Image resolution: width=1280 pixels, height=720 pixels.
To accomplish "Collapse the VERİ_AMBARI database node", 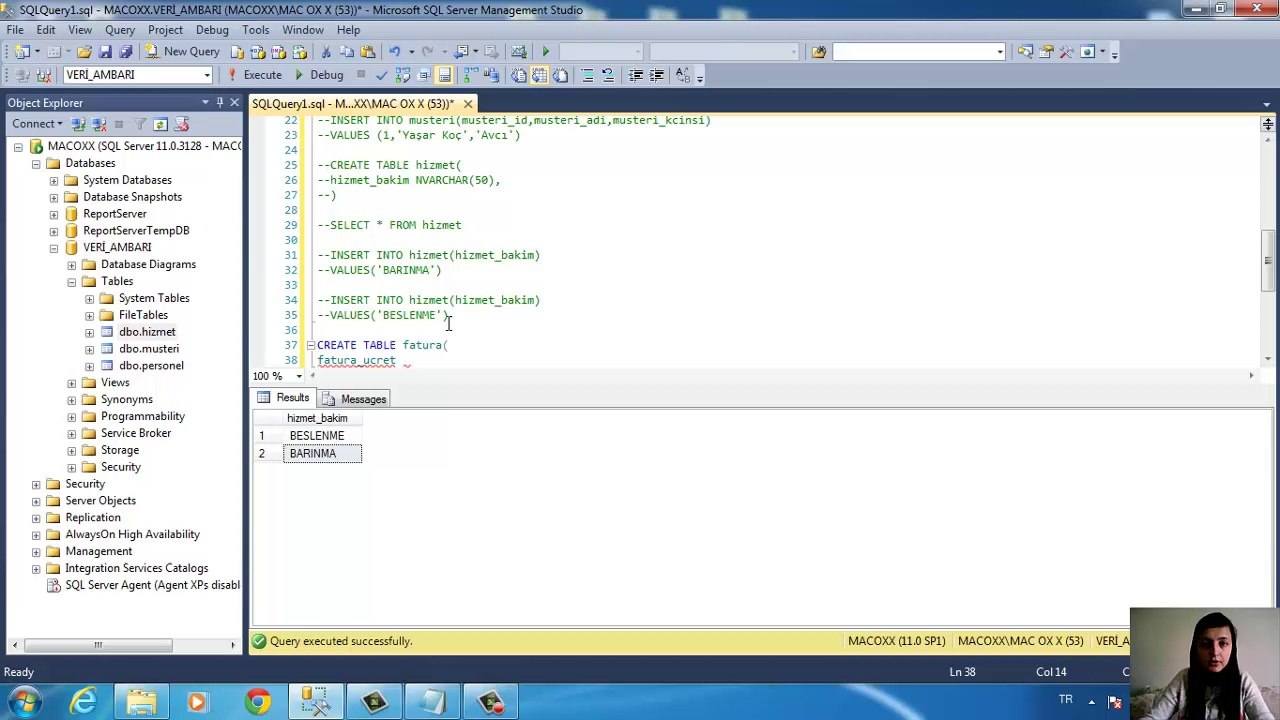I will click(x=54, y=248).
